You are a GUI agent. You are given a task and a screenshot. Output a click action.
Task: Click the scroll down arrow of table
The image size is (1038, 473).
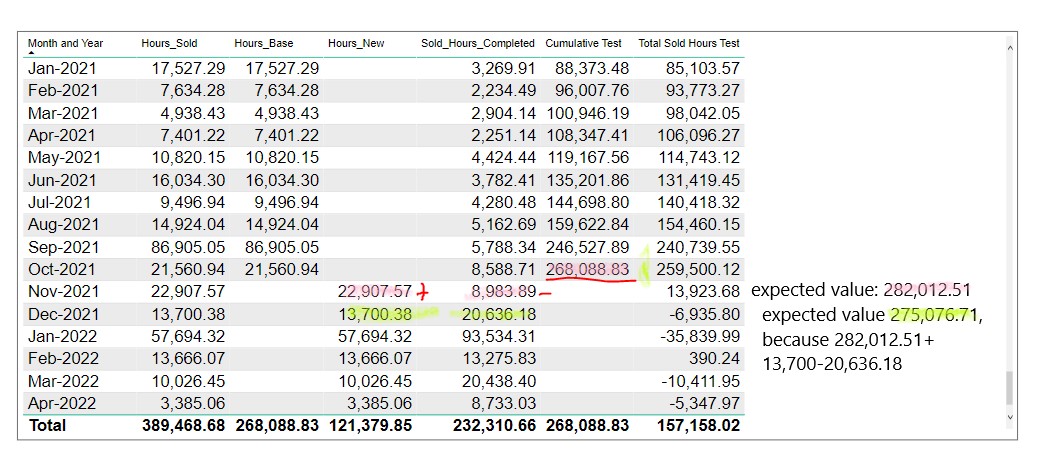click(1010, 417)
